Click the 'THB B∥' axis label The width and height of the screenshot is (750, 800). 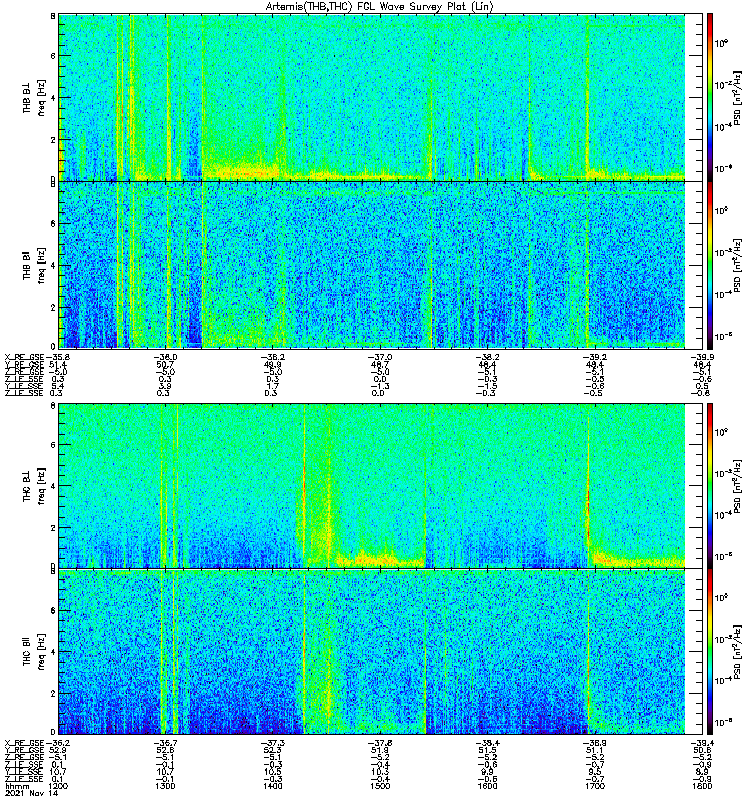point(27,265)
